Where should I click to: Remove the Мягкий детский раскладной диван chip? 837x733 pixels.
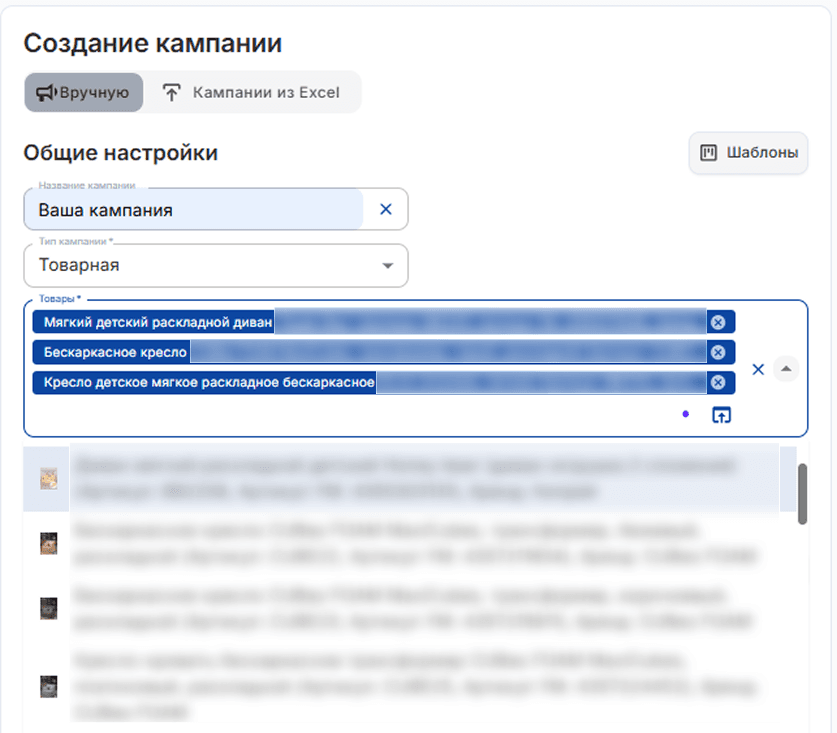pos(718,322)
